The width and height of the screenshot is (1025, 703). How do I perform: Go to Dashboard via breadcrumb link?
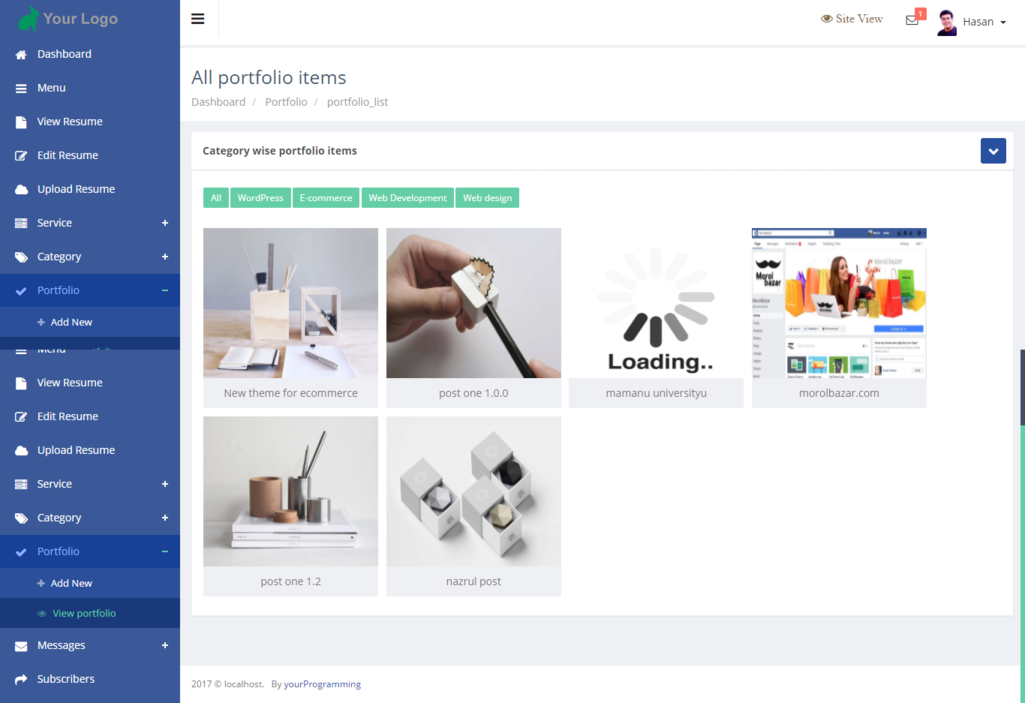point(218,102)
